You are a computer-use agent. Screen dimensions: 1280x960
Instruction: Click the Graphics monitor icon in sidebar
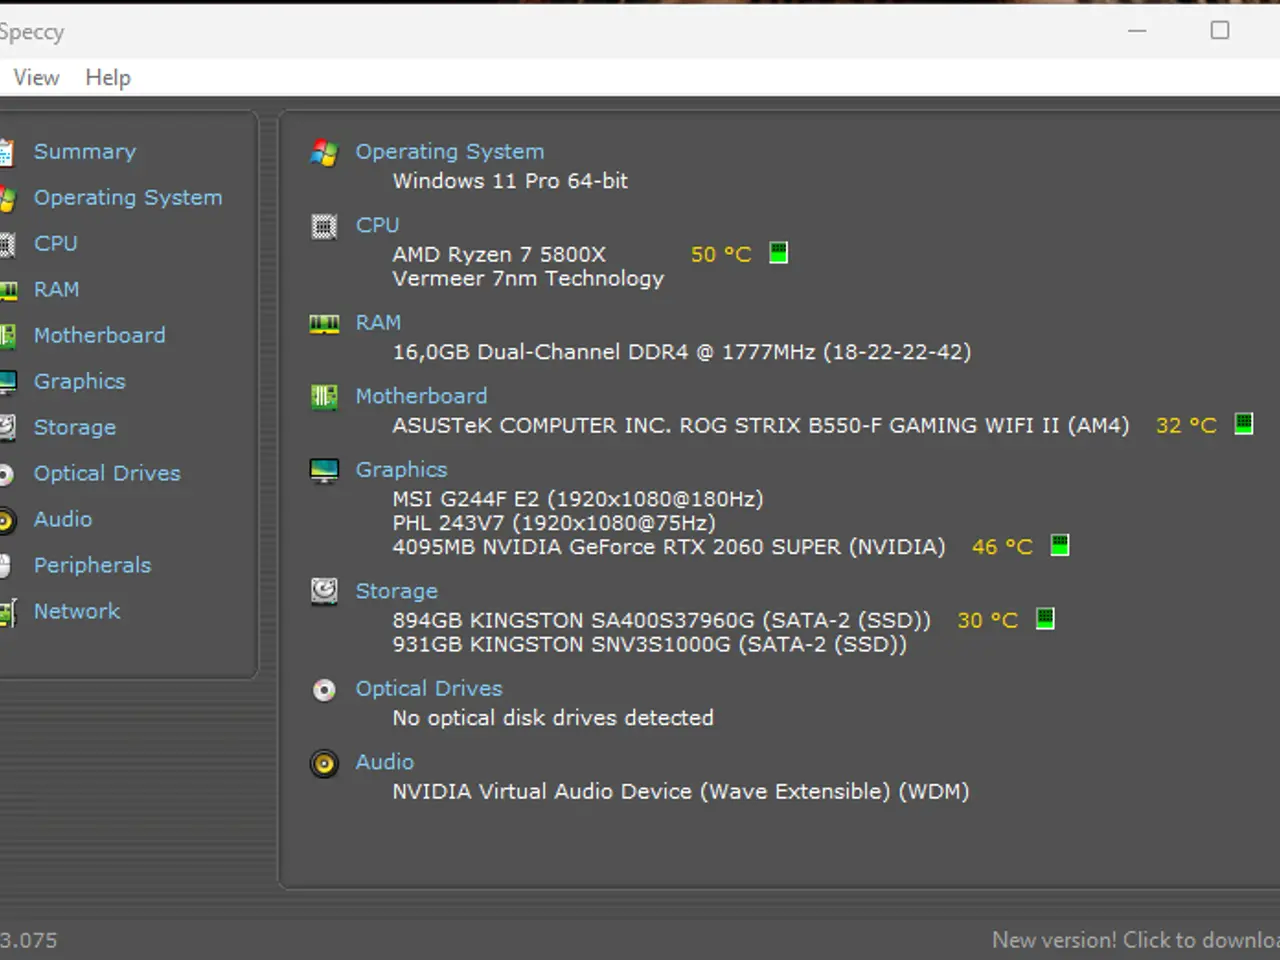[8, 382]
